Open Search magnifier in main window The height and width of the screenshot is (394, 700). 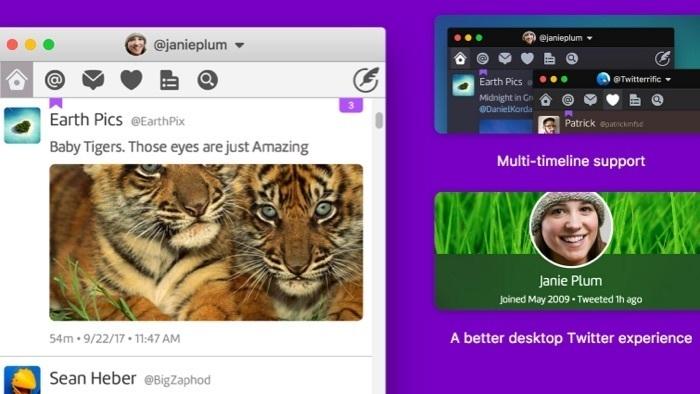pos(208,80)
